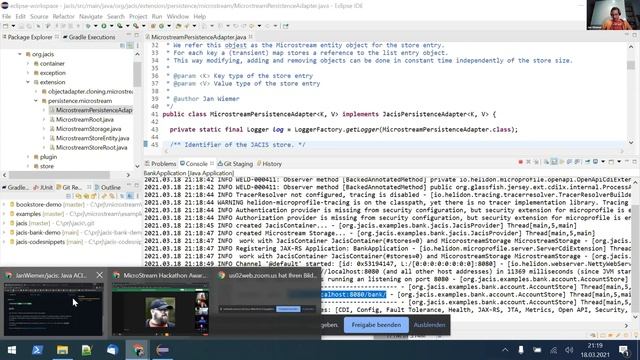Show hidden tray icons with the chevron
Image resolution: width=640 pixels, height=360 pixels.
505,350
